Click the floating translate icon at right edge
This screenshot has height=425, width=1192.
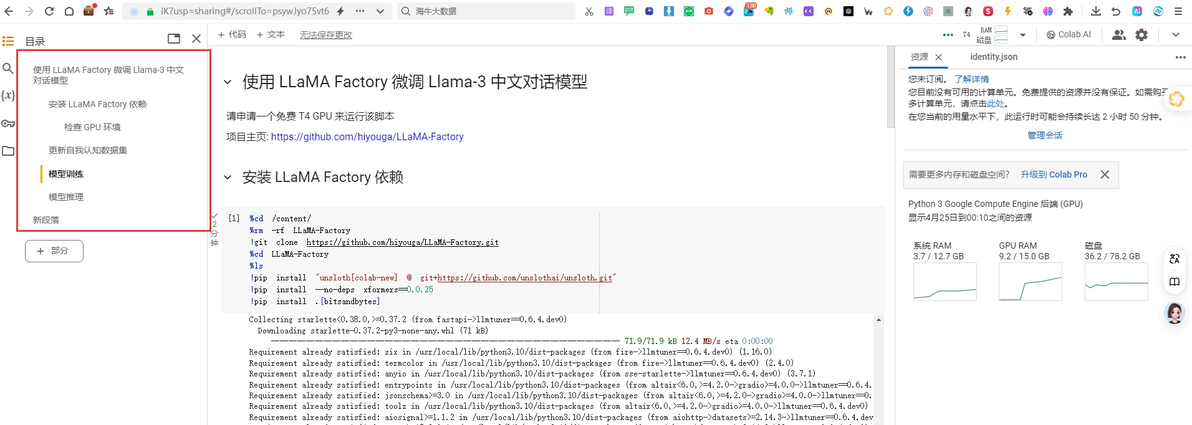tap(1175, 258)
